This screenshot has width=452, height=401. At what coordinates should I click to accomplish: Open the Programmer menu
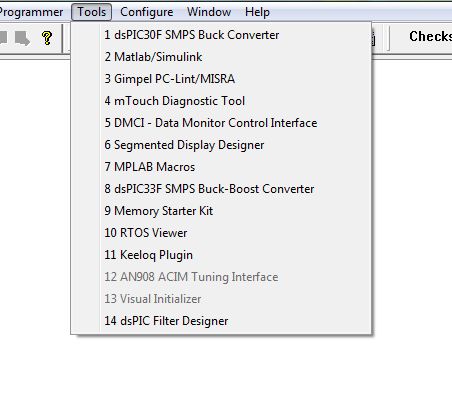point(31,12)
